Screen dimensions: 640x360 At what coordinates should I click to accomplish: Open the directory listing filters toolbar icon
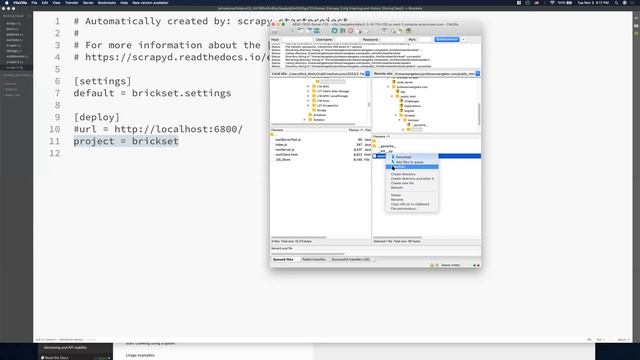click(x=384, y=31)
